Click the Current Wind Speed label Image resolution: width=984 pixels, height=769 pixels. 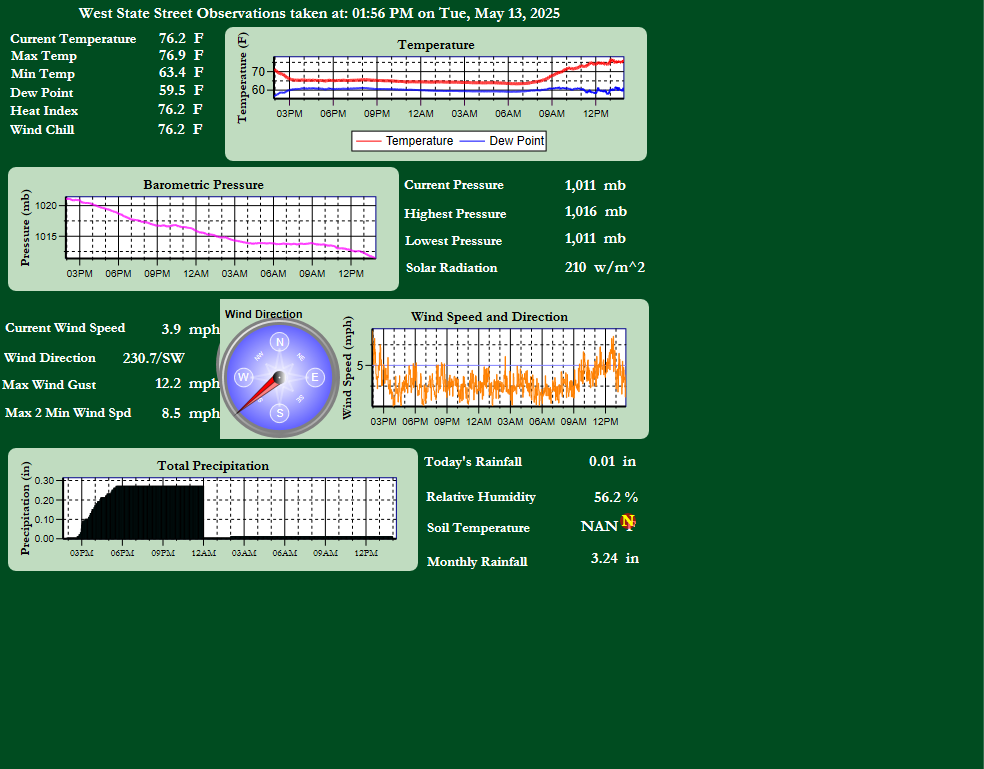[65, 328]
